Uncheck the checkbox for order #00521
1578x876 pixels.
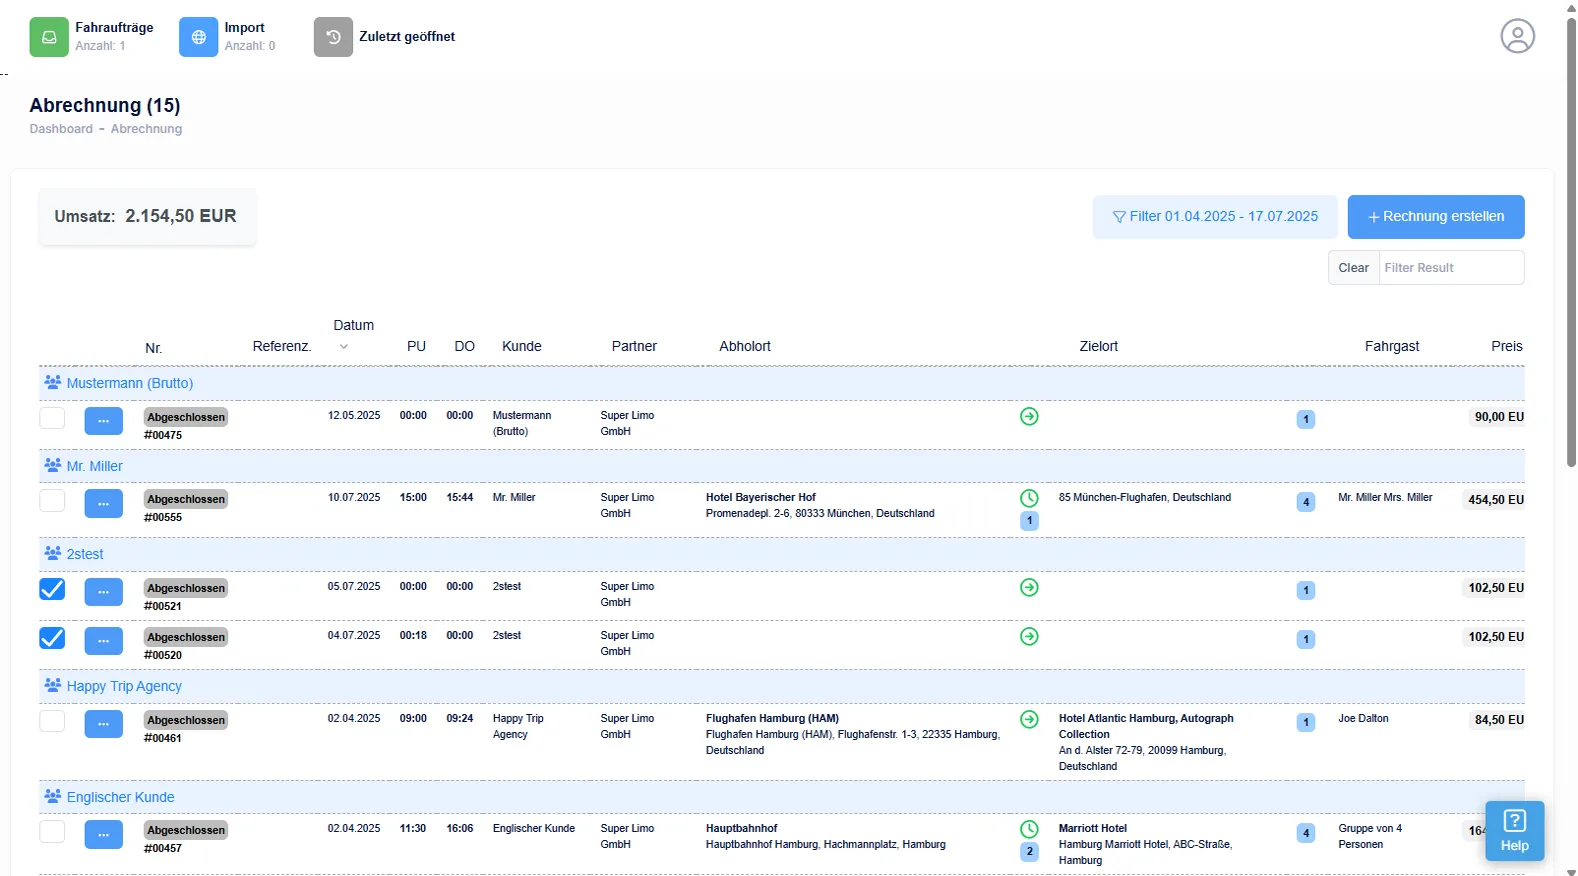52,589
